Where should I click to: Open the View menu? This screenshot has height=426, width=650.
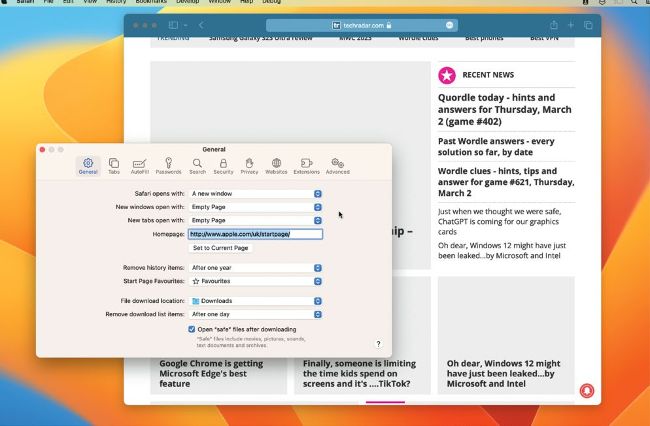click(x=90, y=2)
